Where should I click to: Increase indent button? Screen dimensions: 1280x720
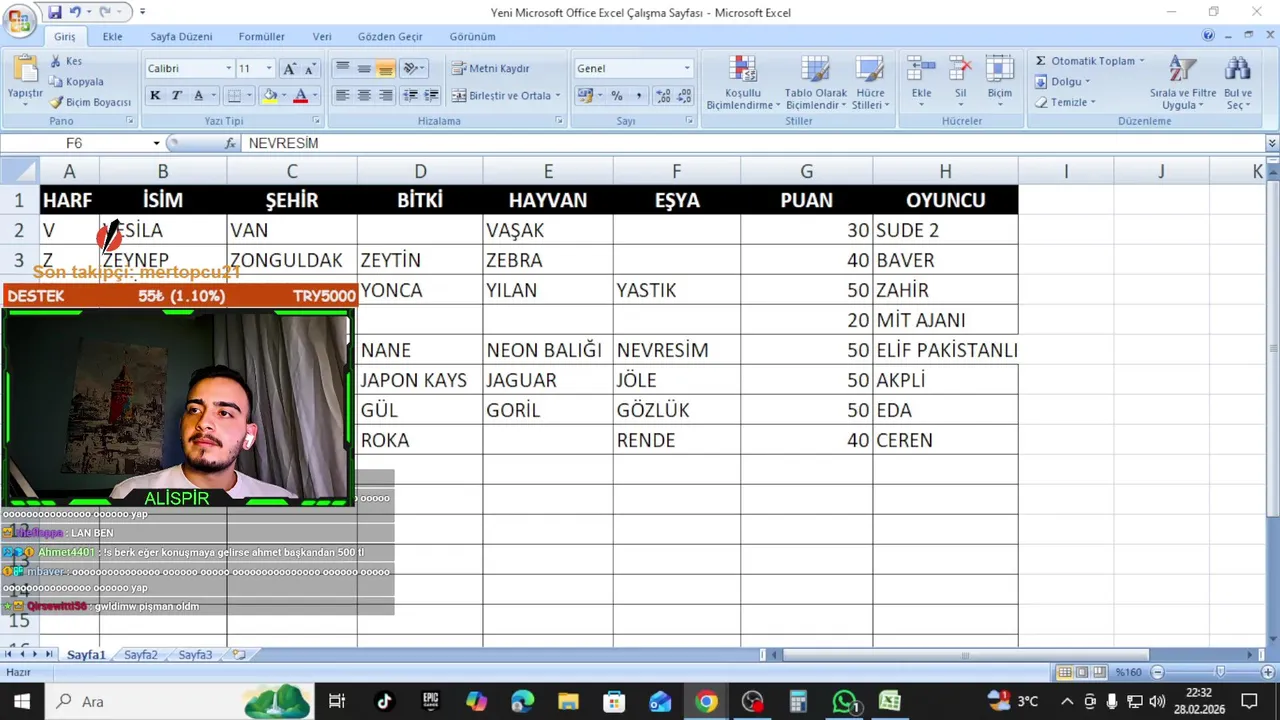(x=431, y=96)
